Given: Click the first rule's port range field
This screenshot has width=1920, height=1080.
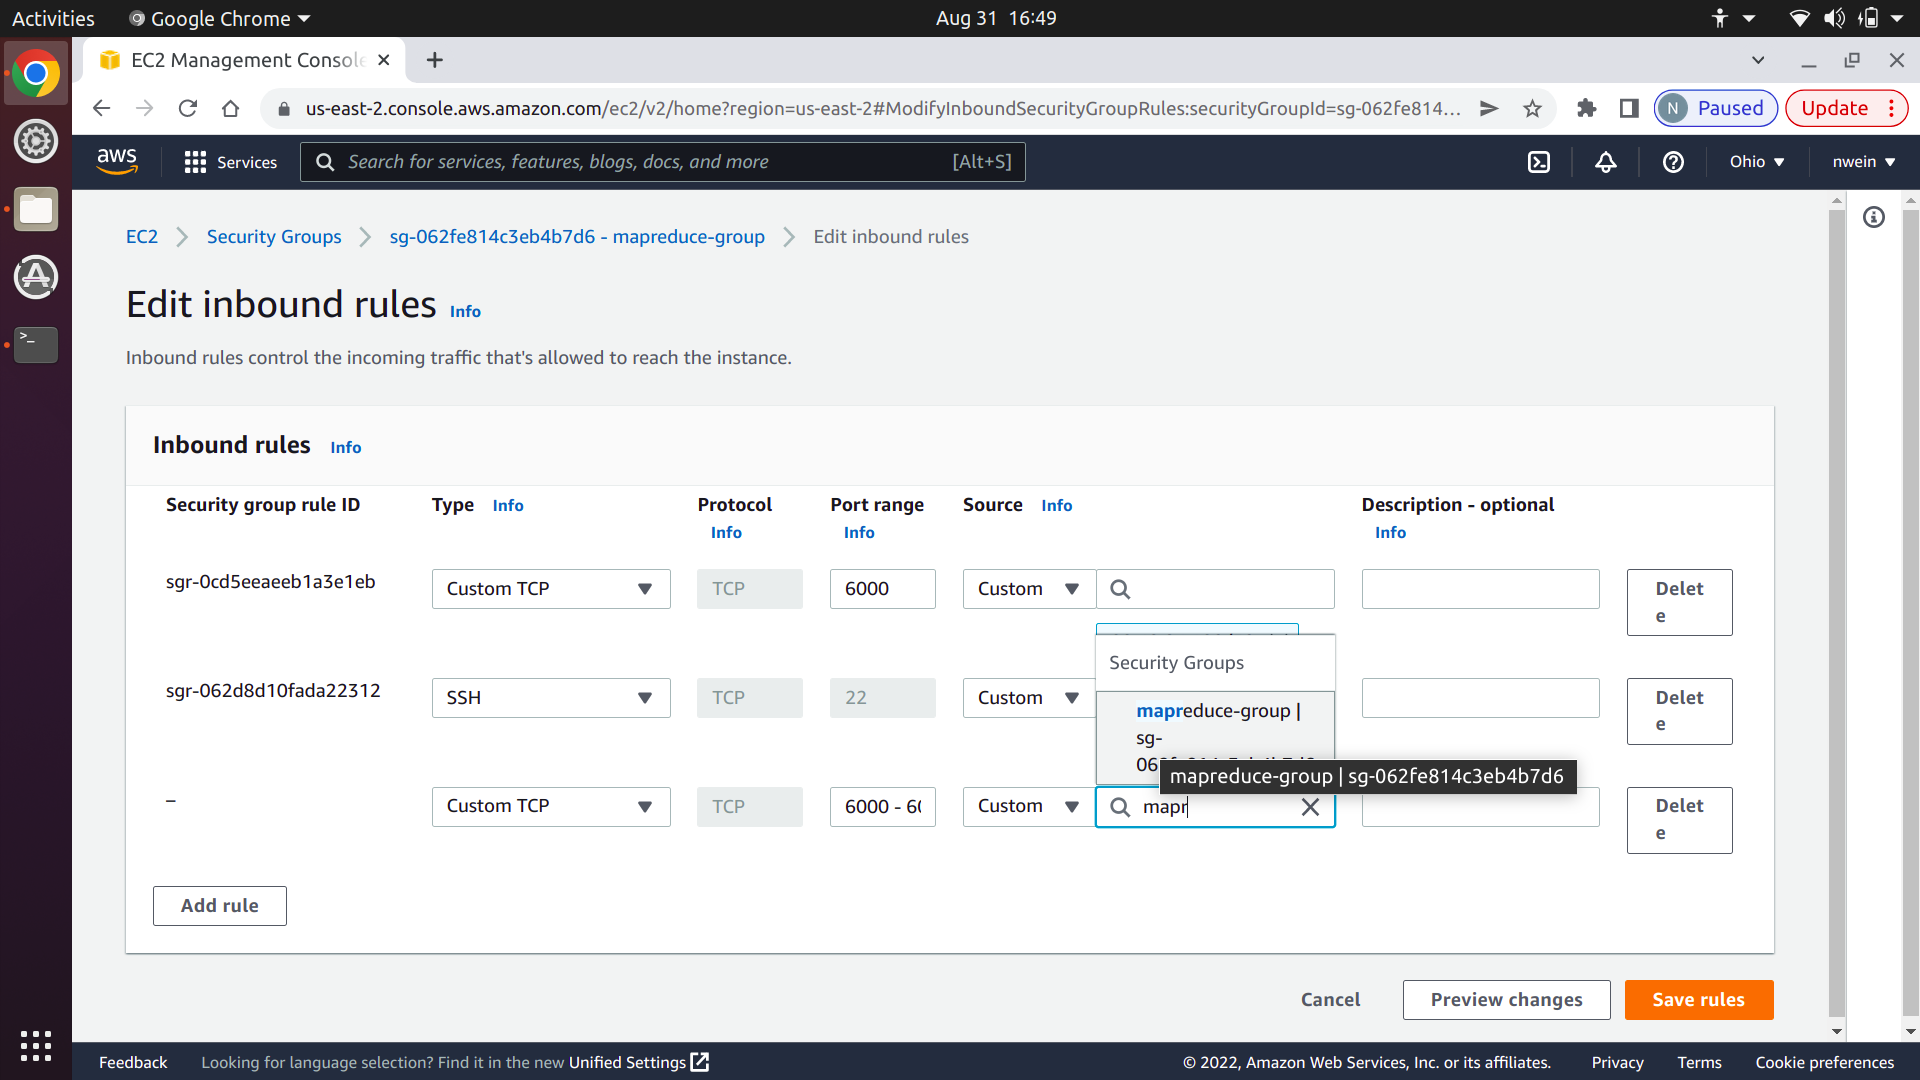Looking at the screenshot, I should coord(882,589).
